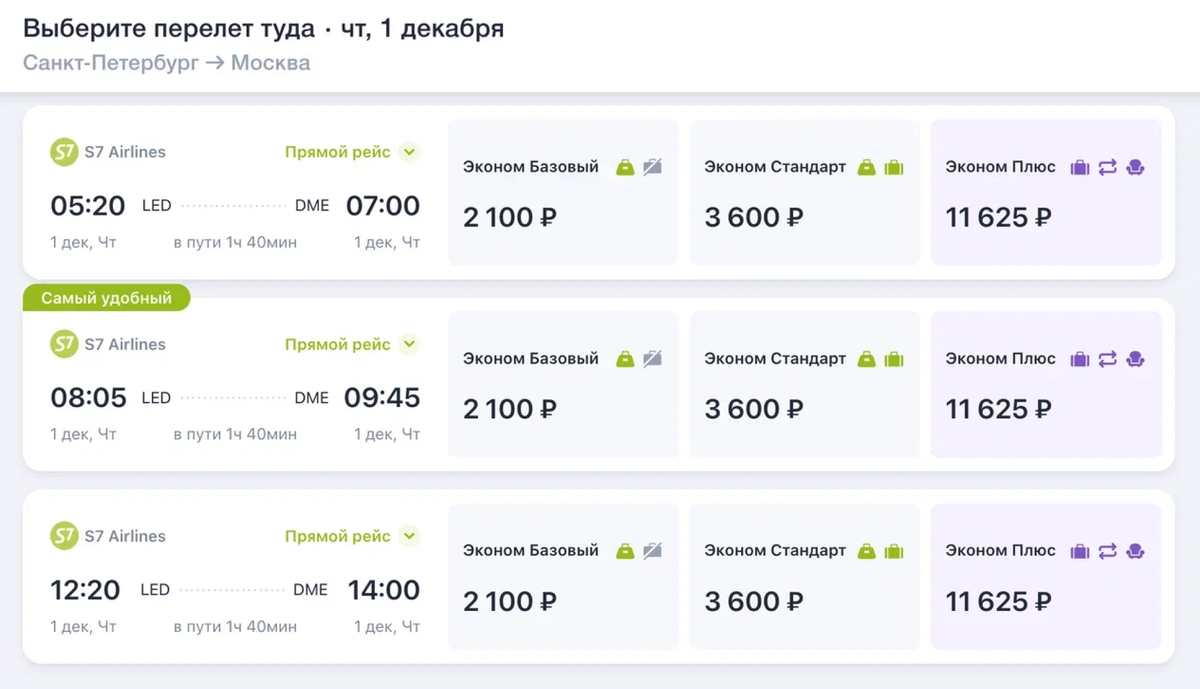The width and height of the screenshot is (1200, 689).
Task: Click Санкт-Петербург → Москва route text
Action: point(167,63)
